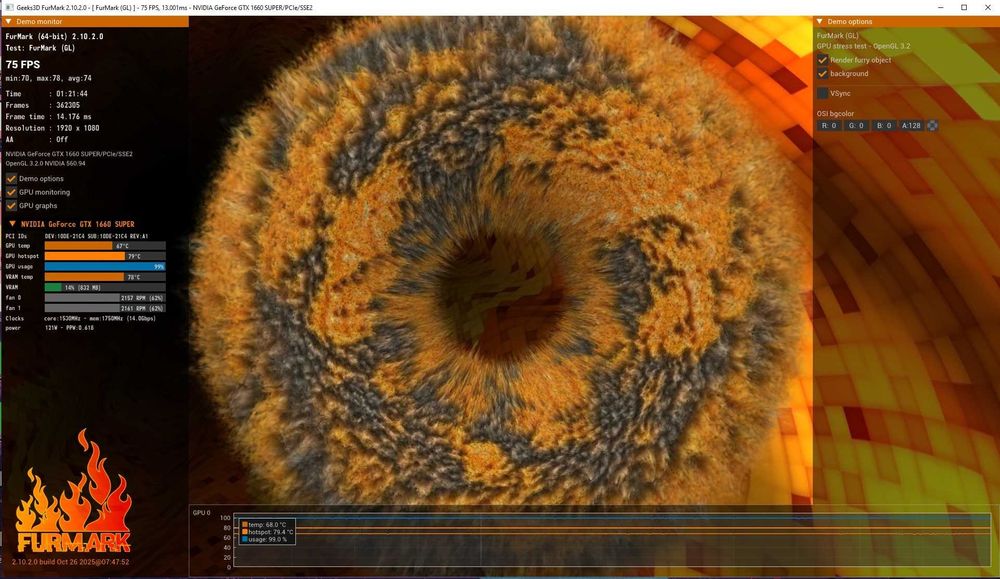Click the furry donut render center

[501, 300]
